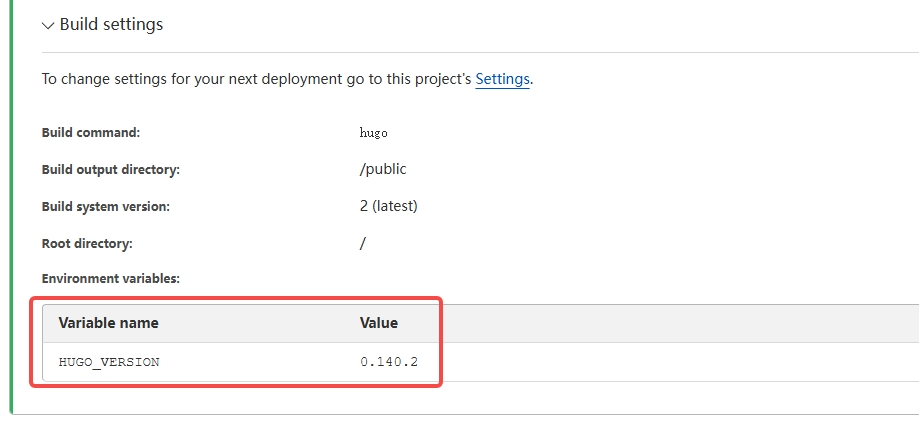
Task: Collapse the Build settings chevron arrow
Action: tap(48, 25)
